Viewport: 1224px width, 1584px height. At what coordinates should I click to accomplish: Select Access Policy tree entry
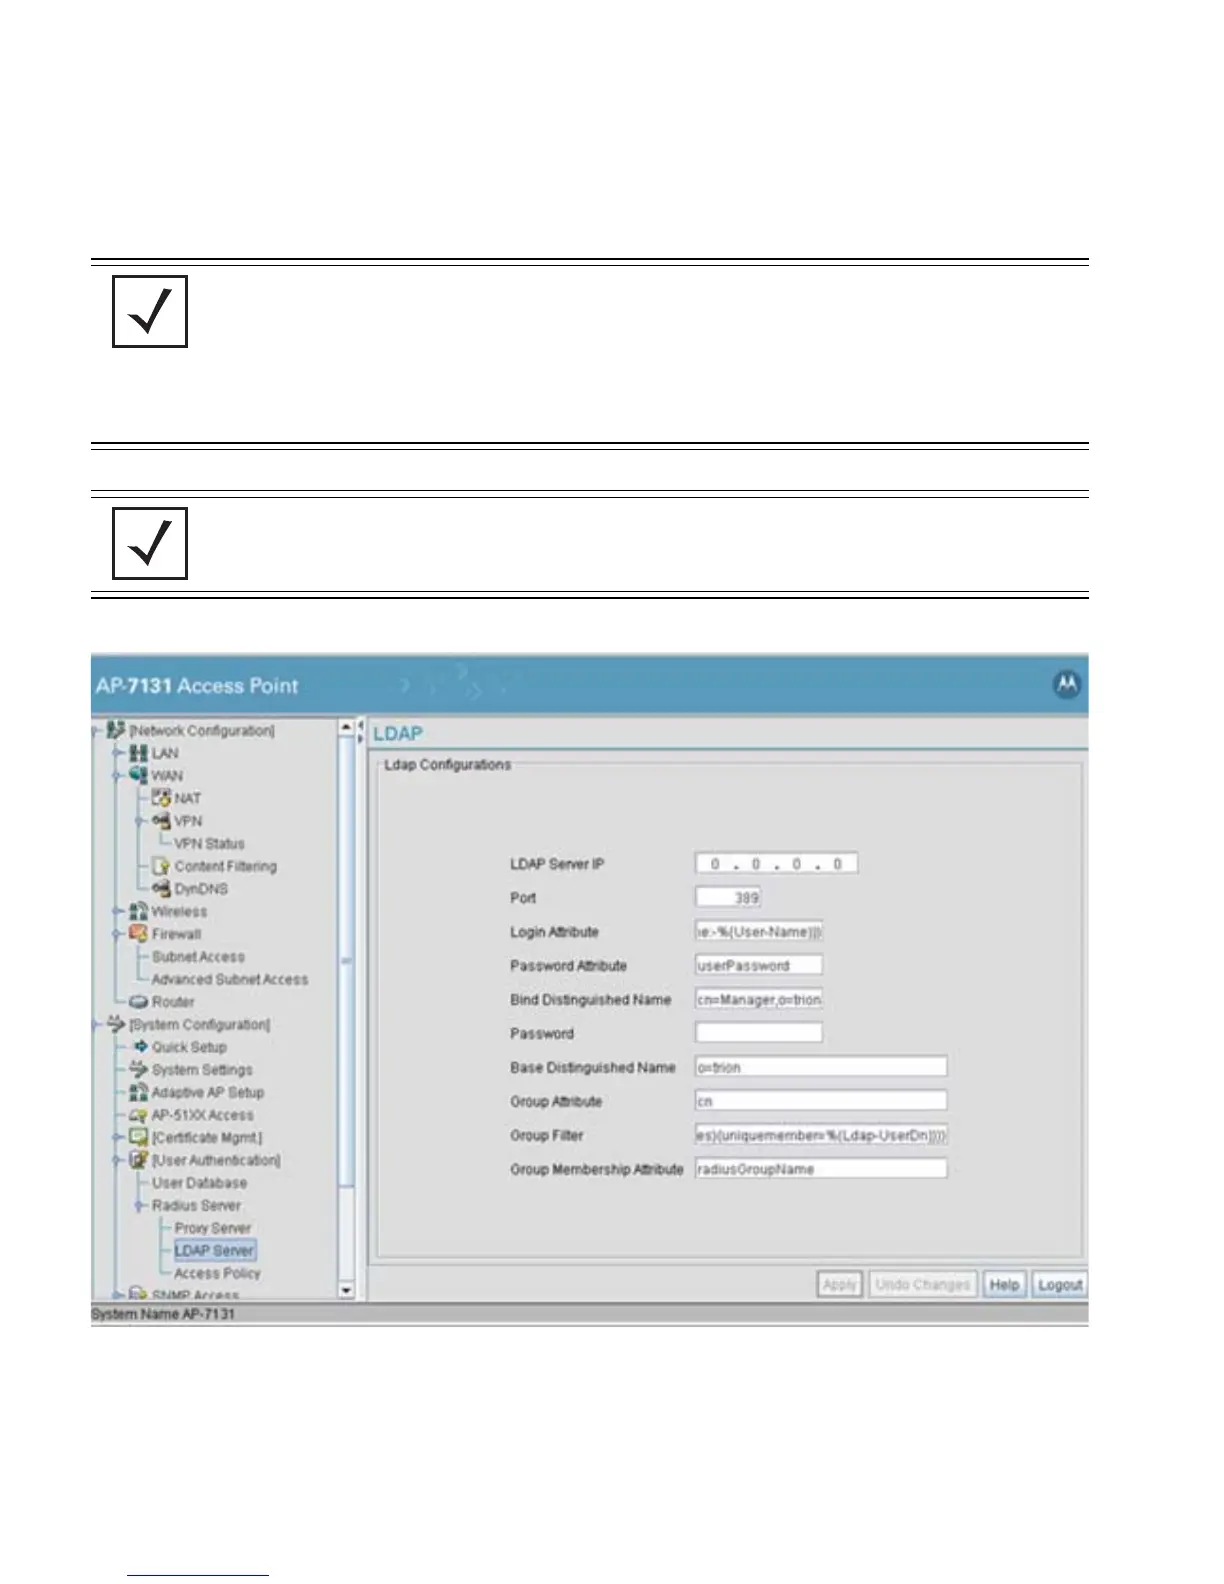217,1274
